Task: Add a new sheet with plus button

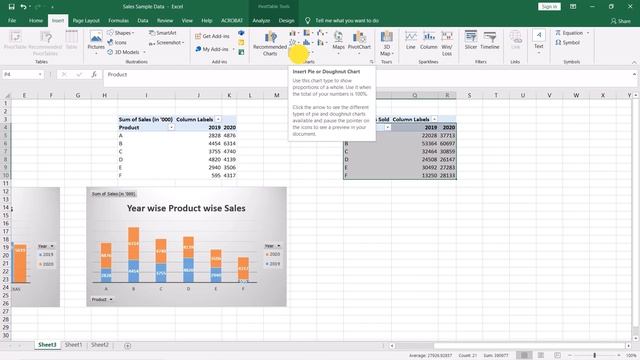Action: coord(128,346)
